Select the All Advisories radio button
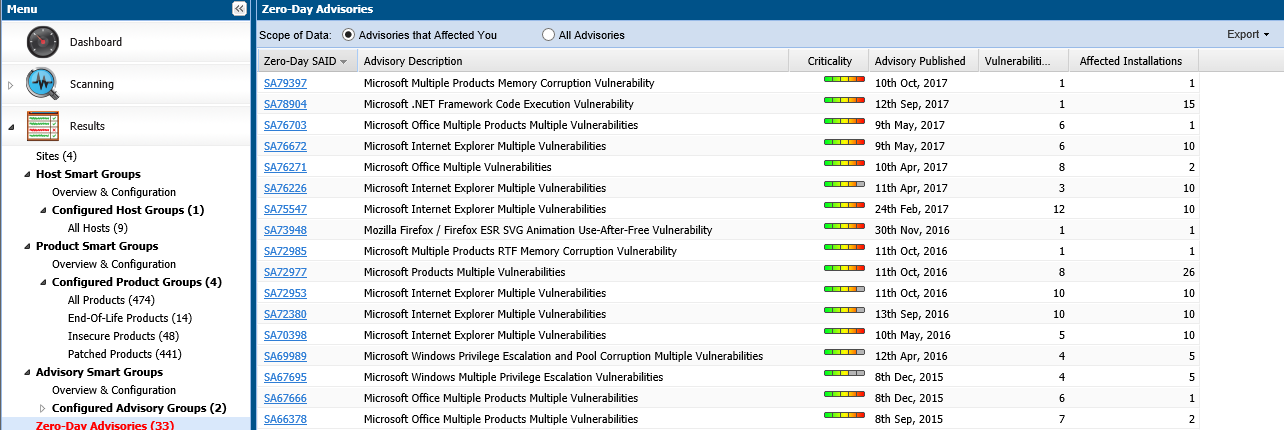The height and width of the screenshot is (430, 1284). coord(548,35)
